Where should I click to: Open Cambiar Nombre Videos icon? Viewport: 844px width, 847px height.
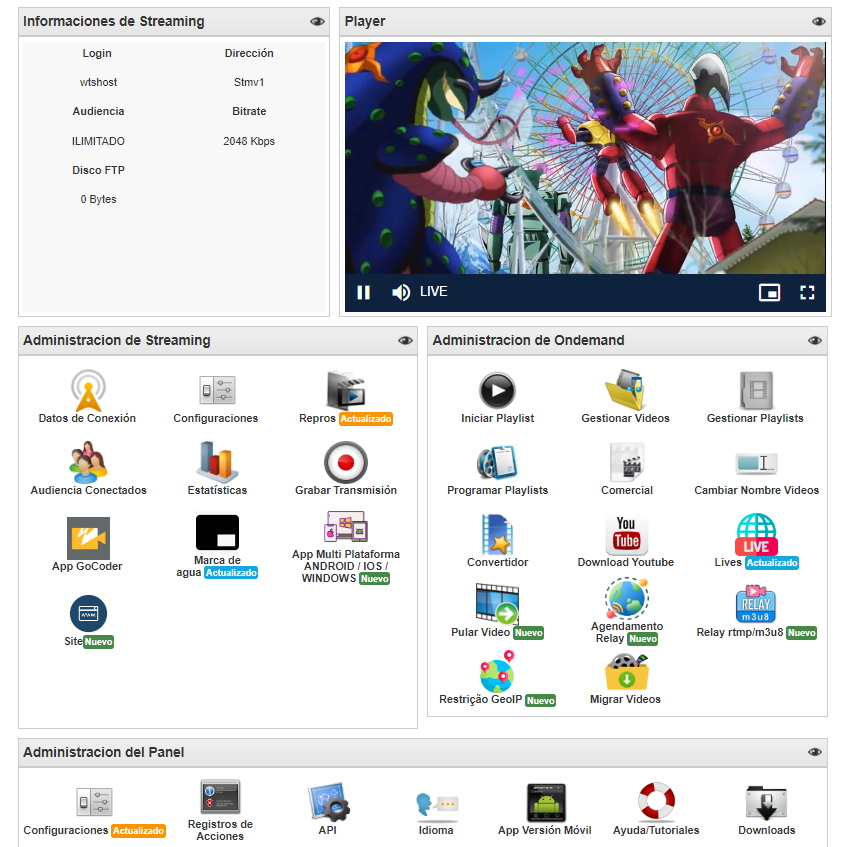tap(756, 463)
